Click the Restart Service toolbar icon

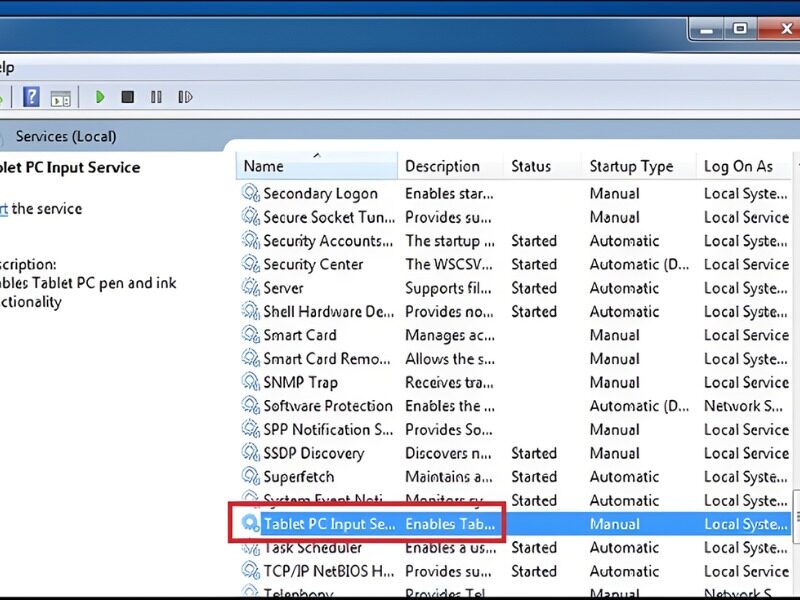(x=185, y=97)
